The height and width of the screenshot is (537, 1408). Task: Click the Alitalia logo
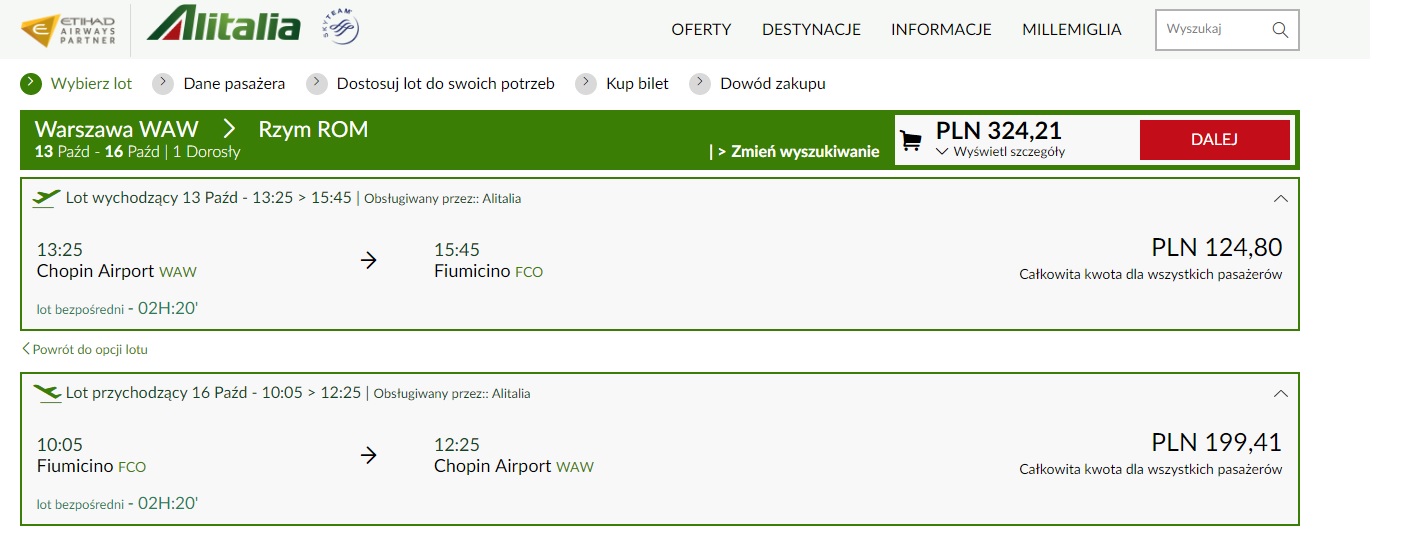pyautogui.click(x=223, y=23)
